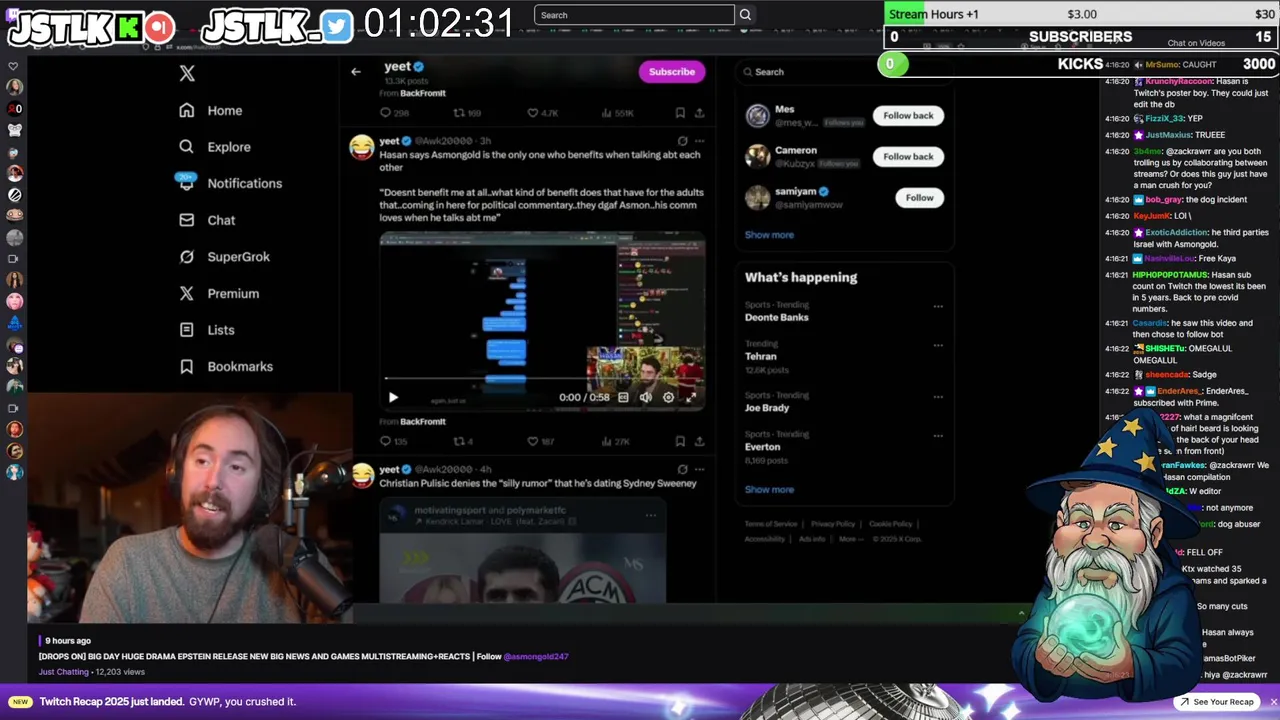The width and height of the screenshot is (1280, 720).
Task: Open the Premium page
Action: [x=219, y=294]
